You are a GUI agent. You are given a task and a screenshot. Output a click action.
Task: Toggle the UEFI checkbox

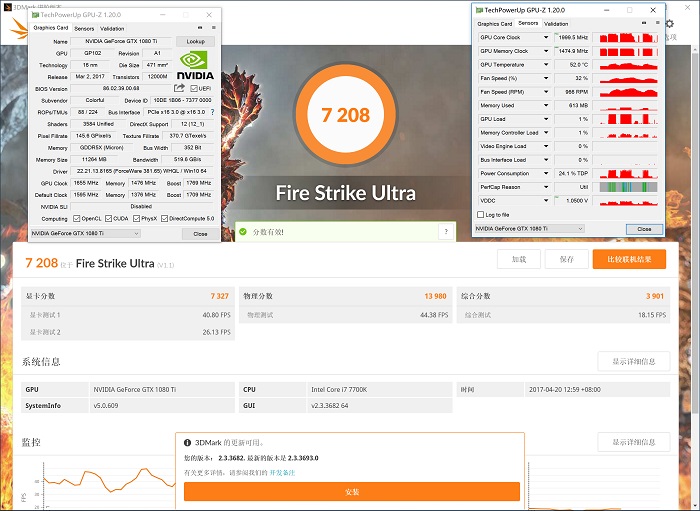pyautogui.click(x=195, y=88)
